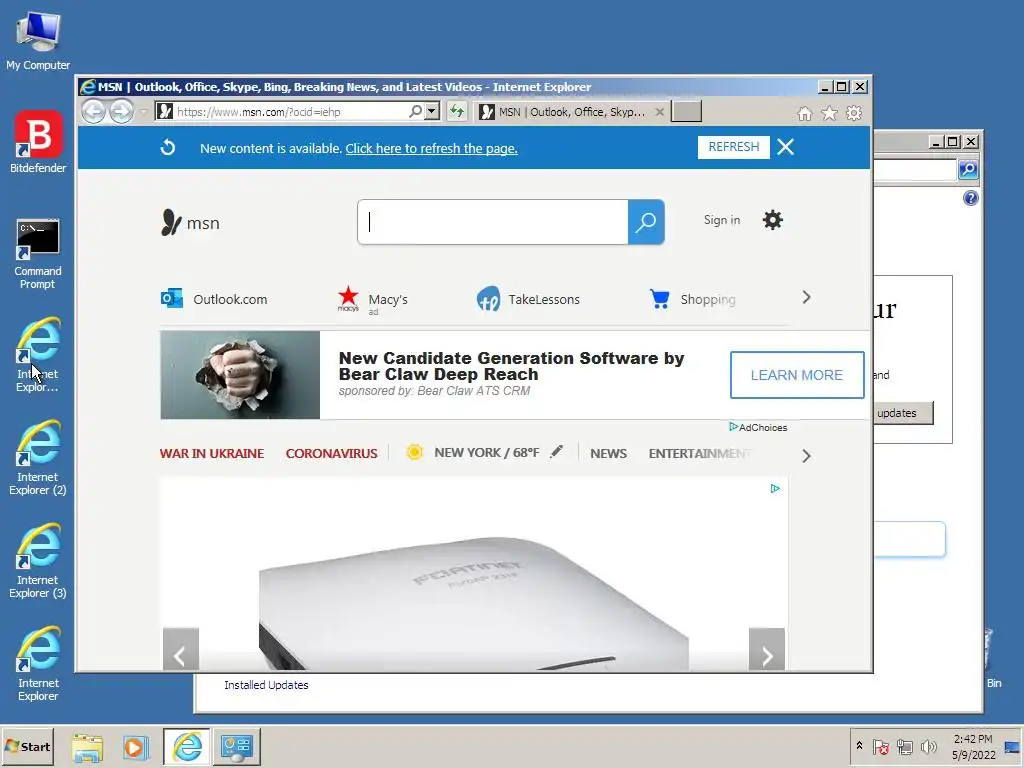Expand the address bar dropdown arrow
Viewport: 1024px width, 768px height.
[432, 112]
